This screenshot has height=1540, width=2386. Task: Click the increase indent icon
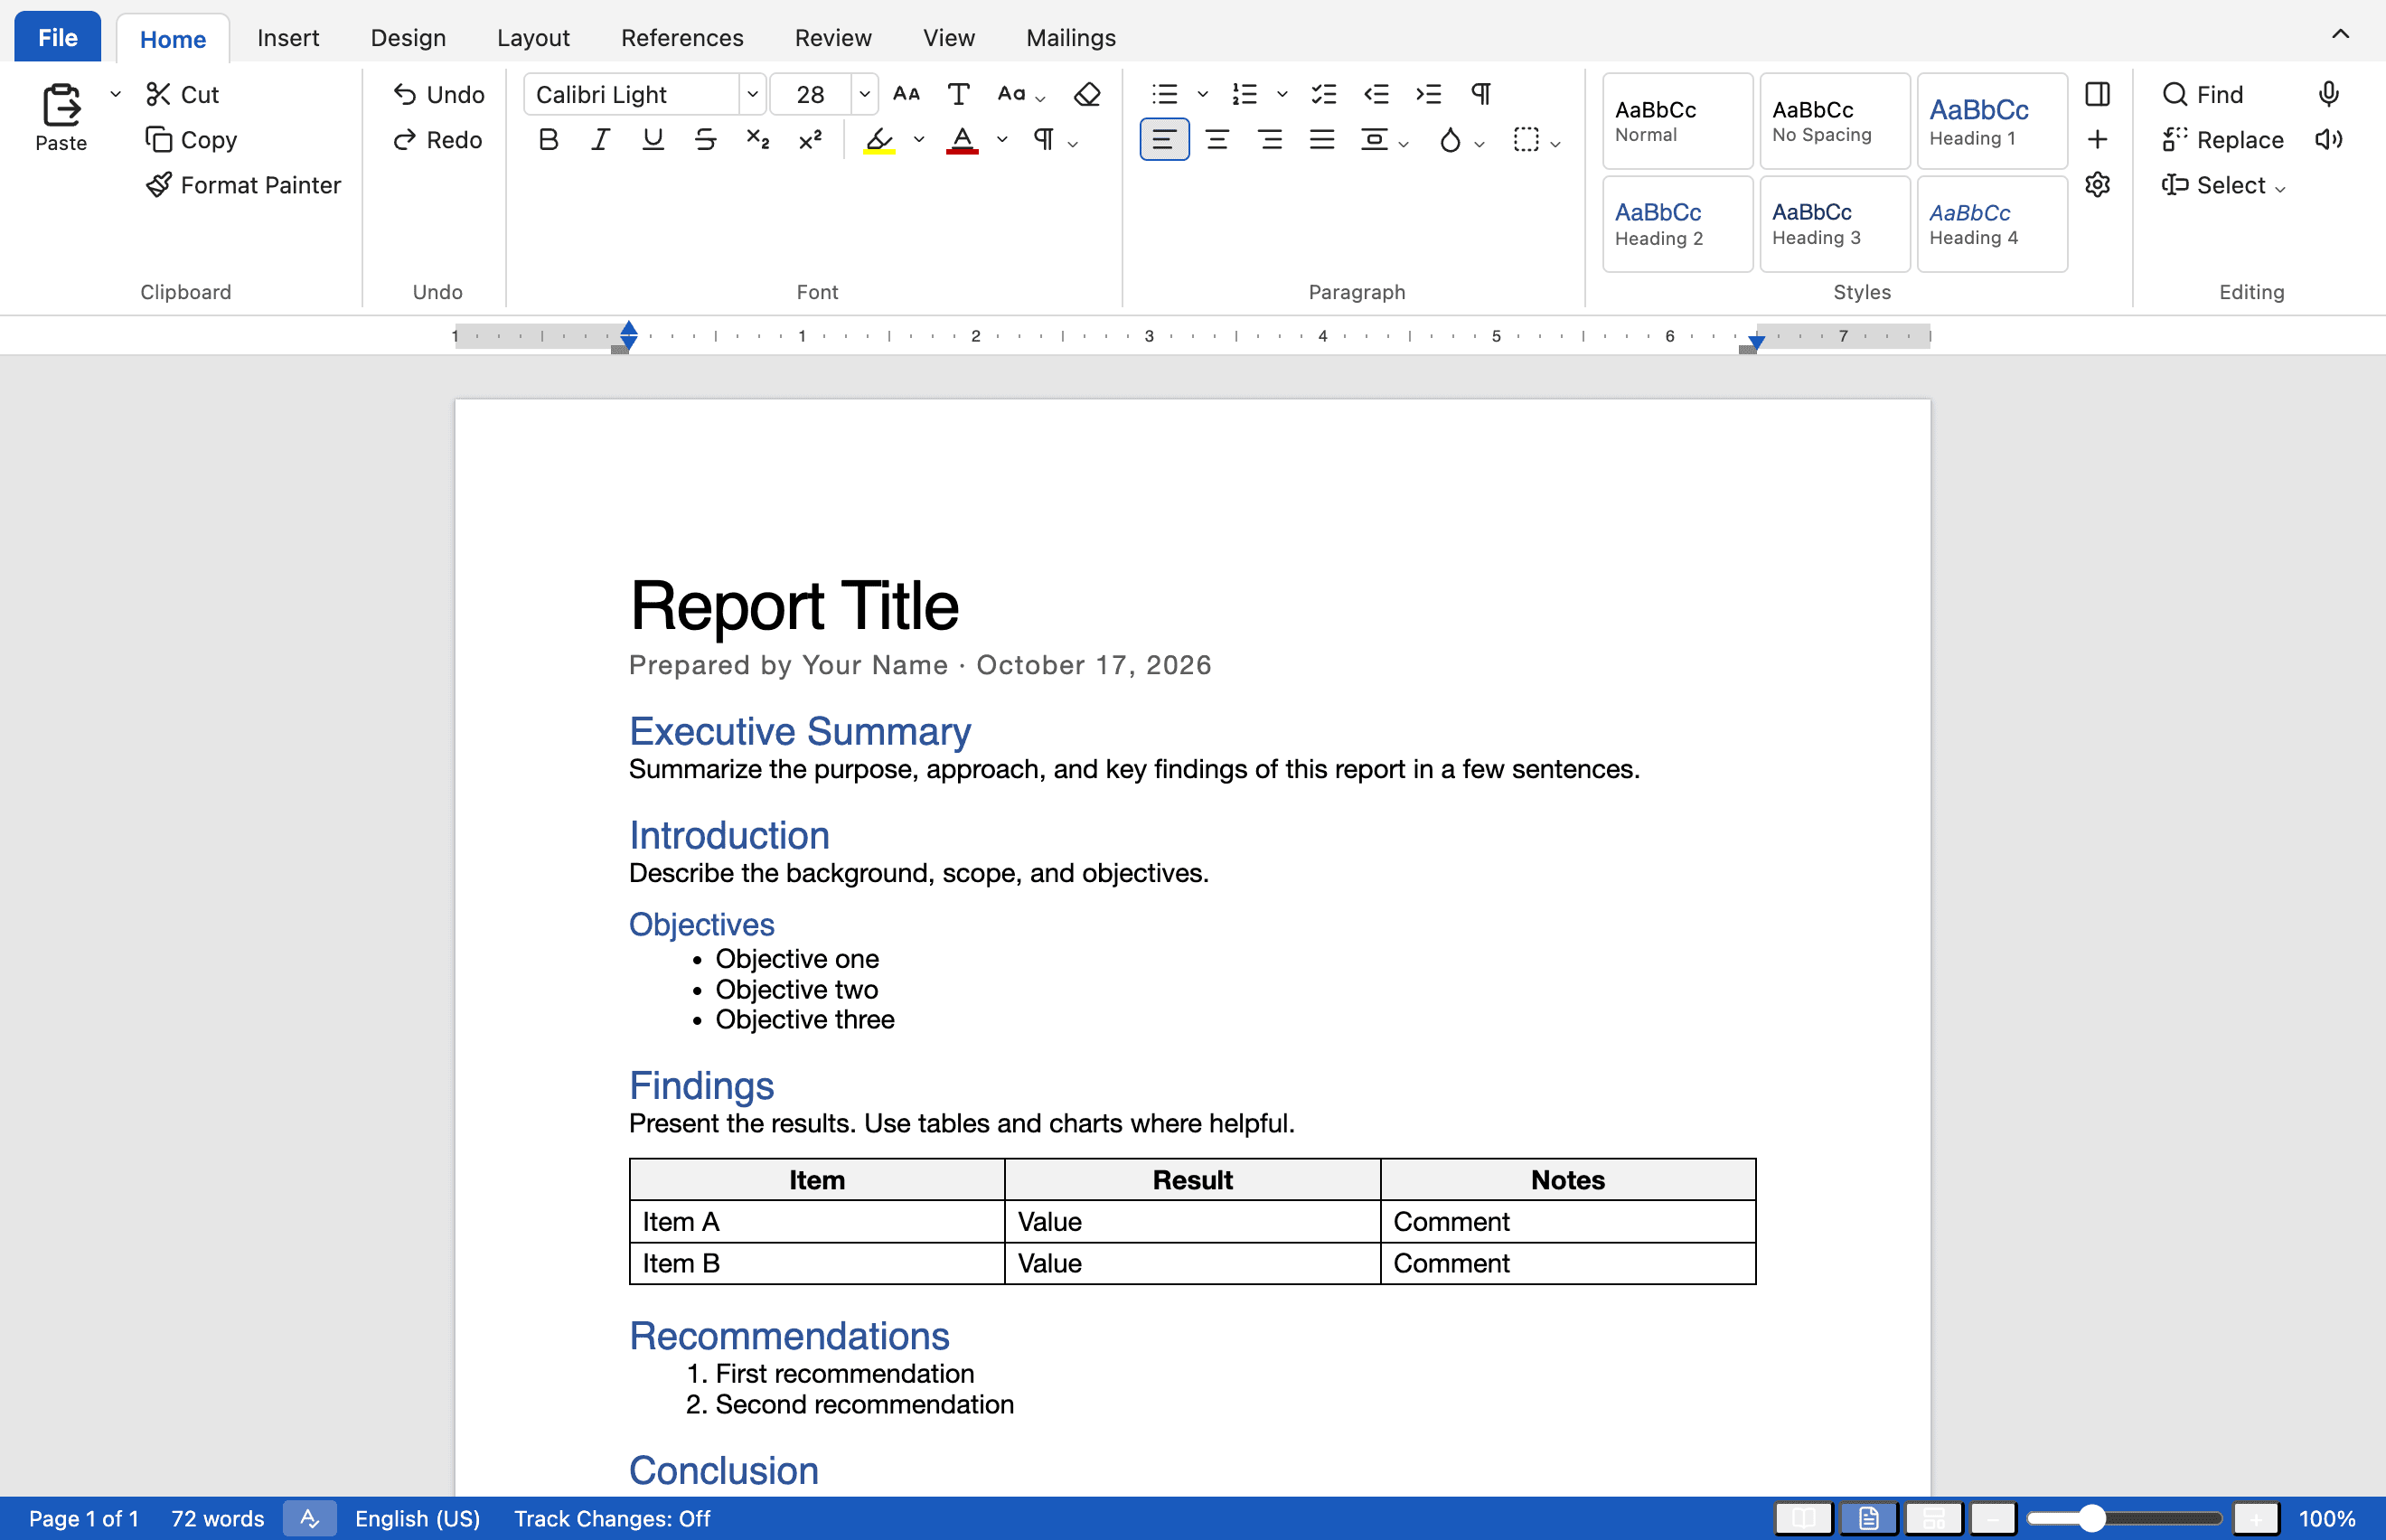[1428, 94]
